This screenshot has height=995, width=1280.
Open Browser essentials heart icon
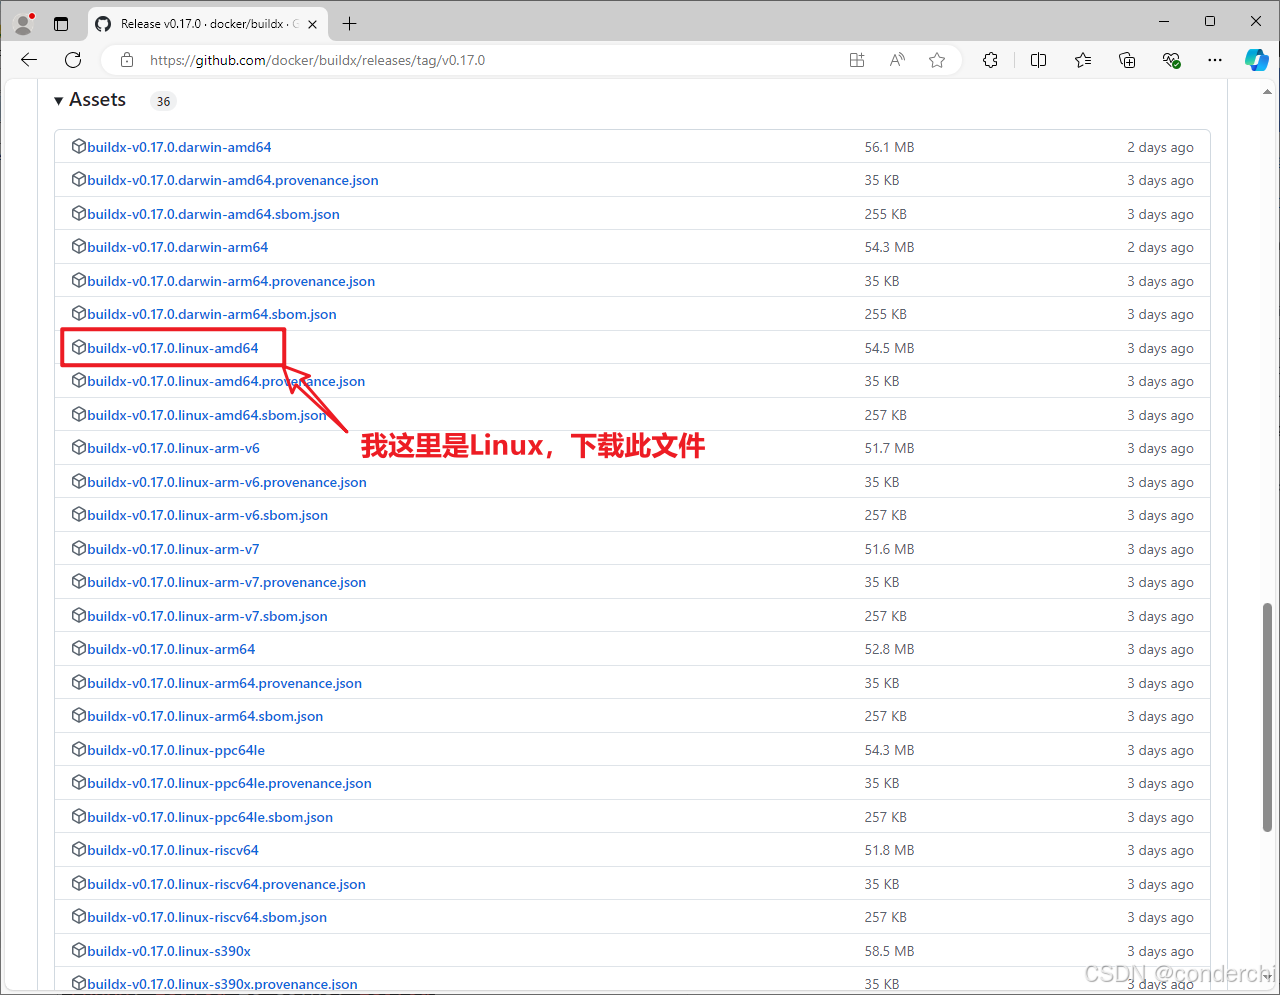1171,60
